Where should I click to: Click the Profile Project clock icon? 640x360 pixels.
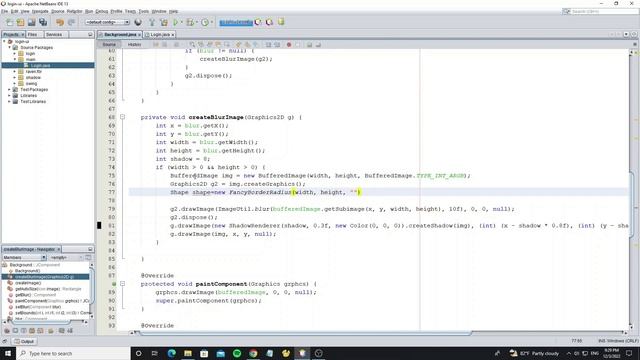click(205, 22)
